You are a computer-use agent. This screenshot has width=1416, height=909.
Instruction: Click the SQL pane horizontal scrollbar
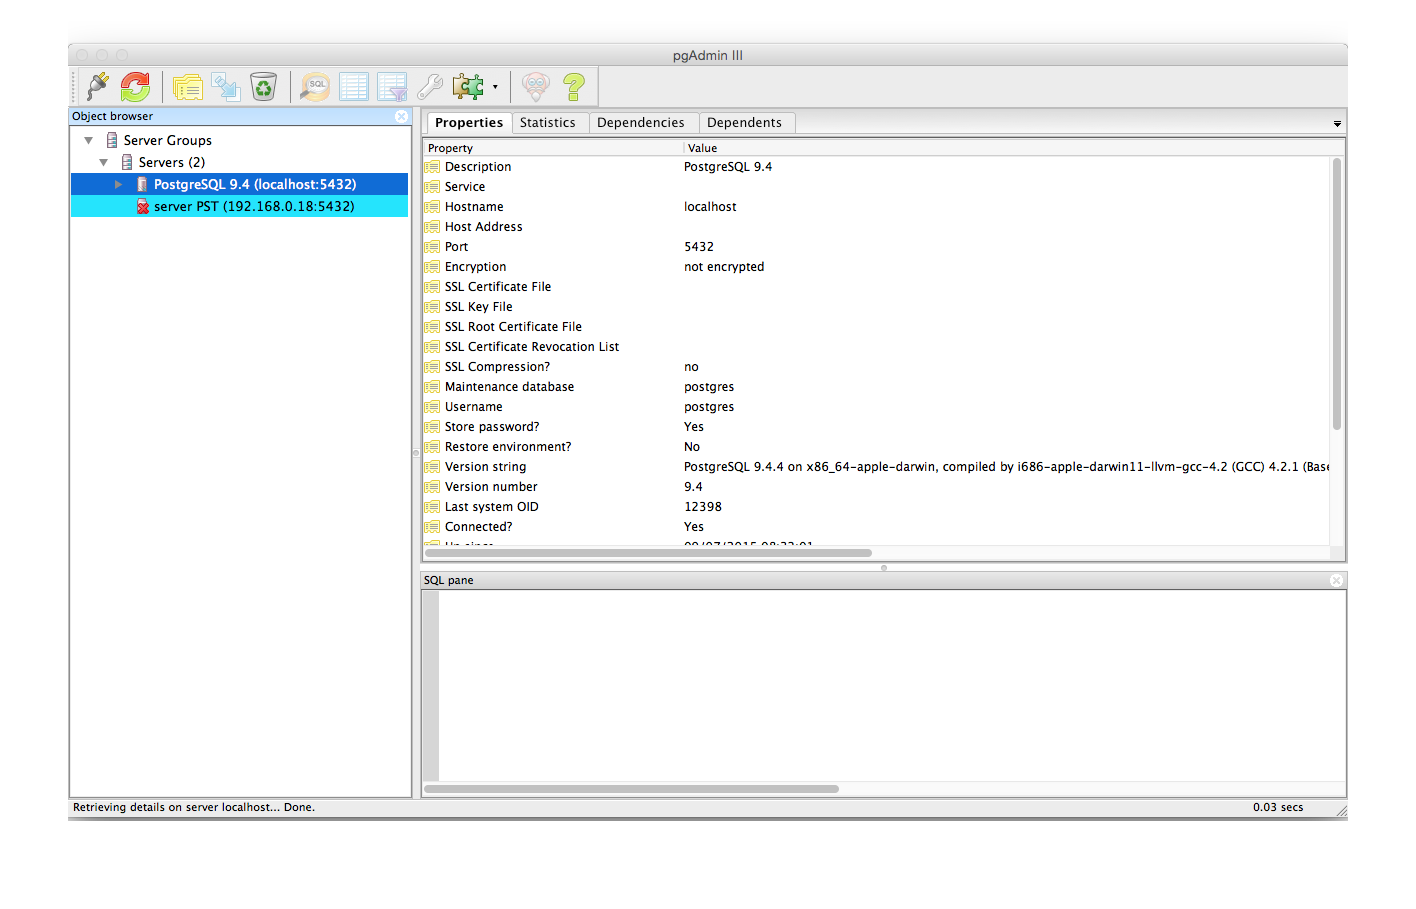(631, 789)
